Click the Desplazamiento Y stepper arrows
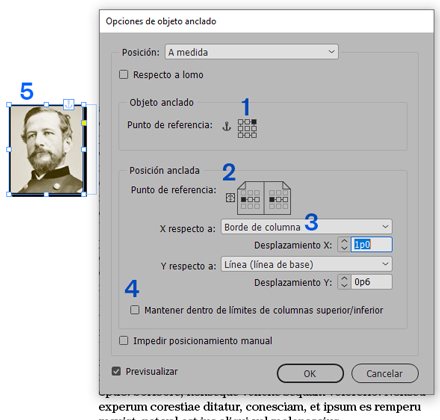The image size is (440, 420). [344, 282]
